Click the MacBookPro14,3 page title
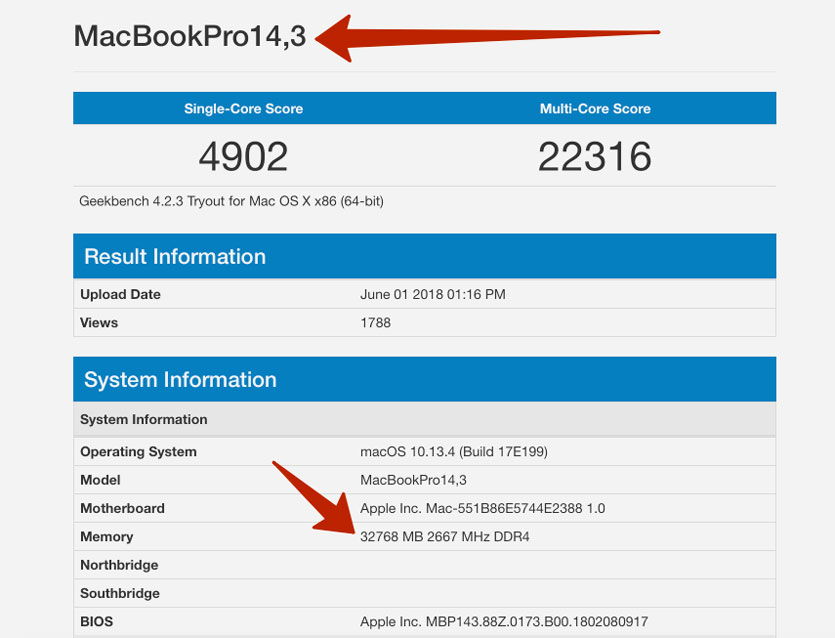 point(190,36)
